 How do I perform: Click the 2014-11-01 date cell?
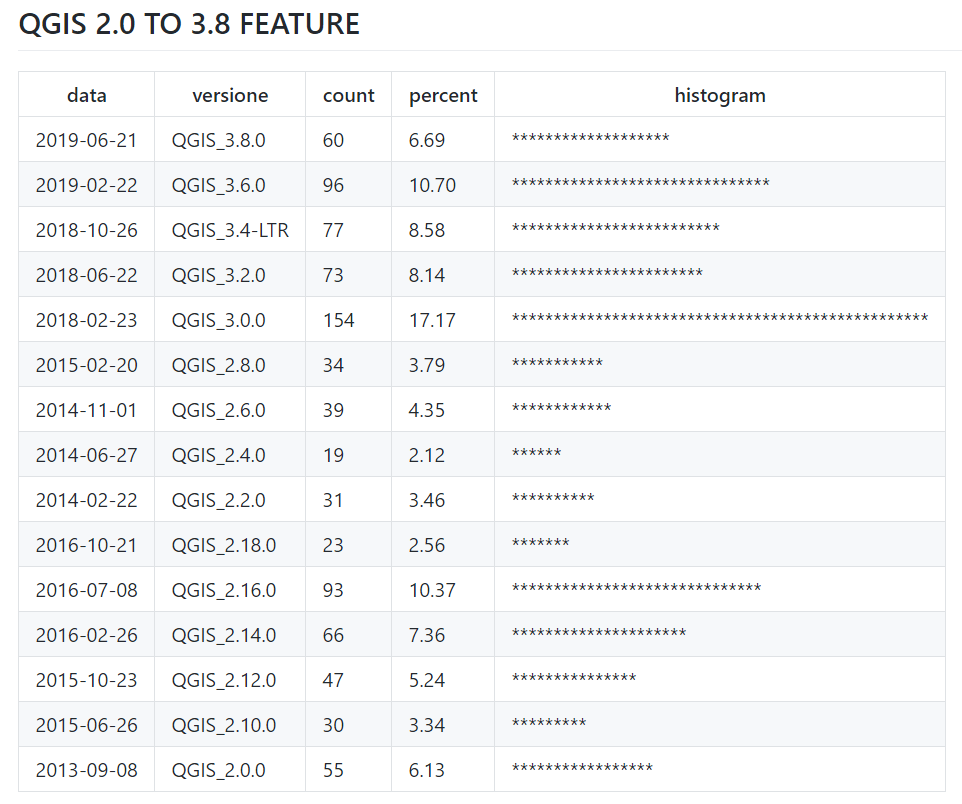point(86,410)
